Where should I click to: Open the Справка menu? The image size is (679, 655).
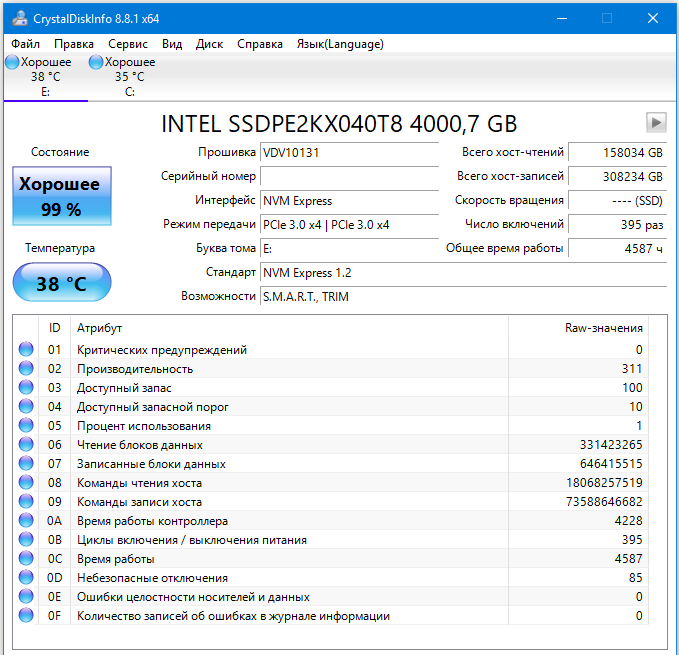point(260,44)
